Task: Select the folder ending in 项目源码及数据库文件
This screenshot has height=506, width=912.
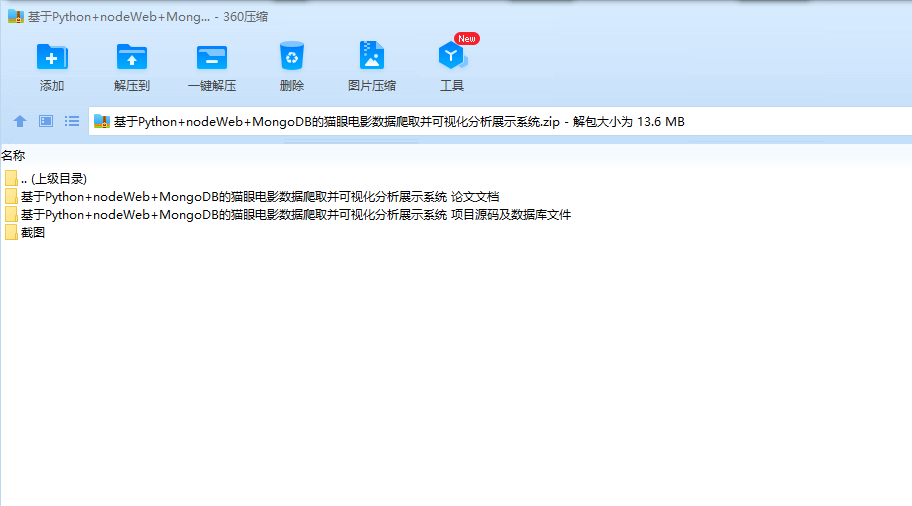Action: click(287, 215)
